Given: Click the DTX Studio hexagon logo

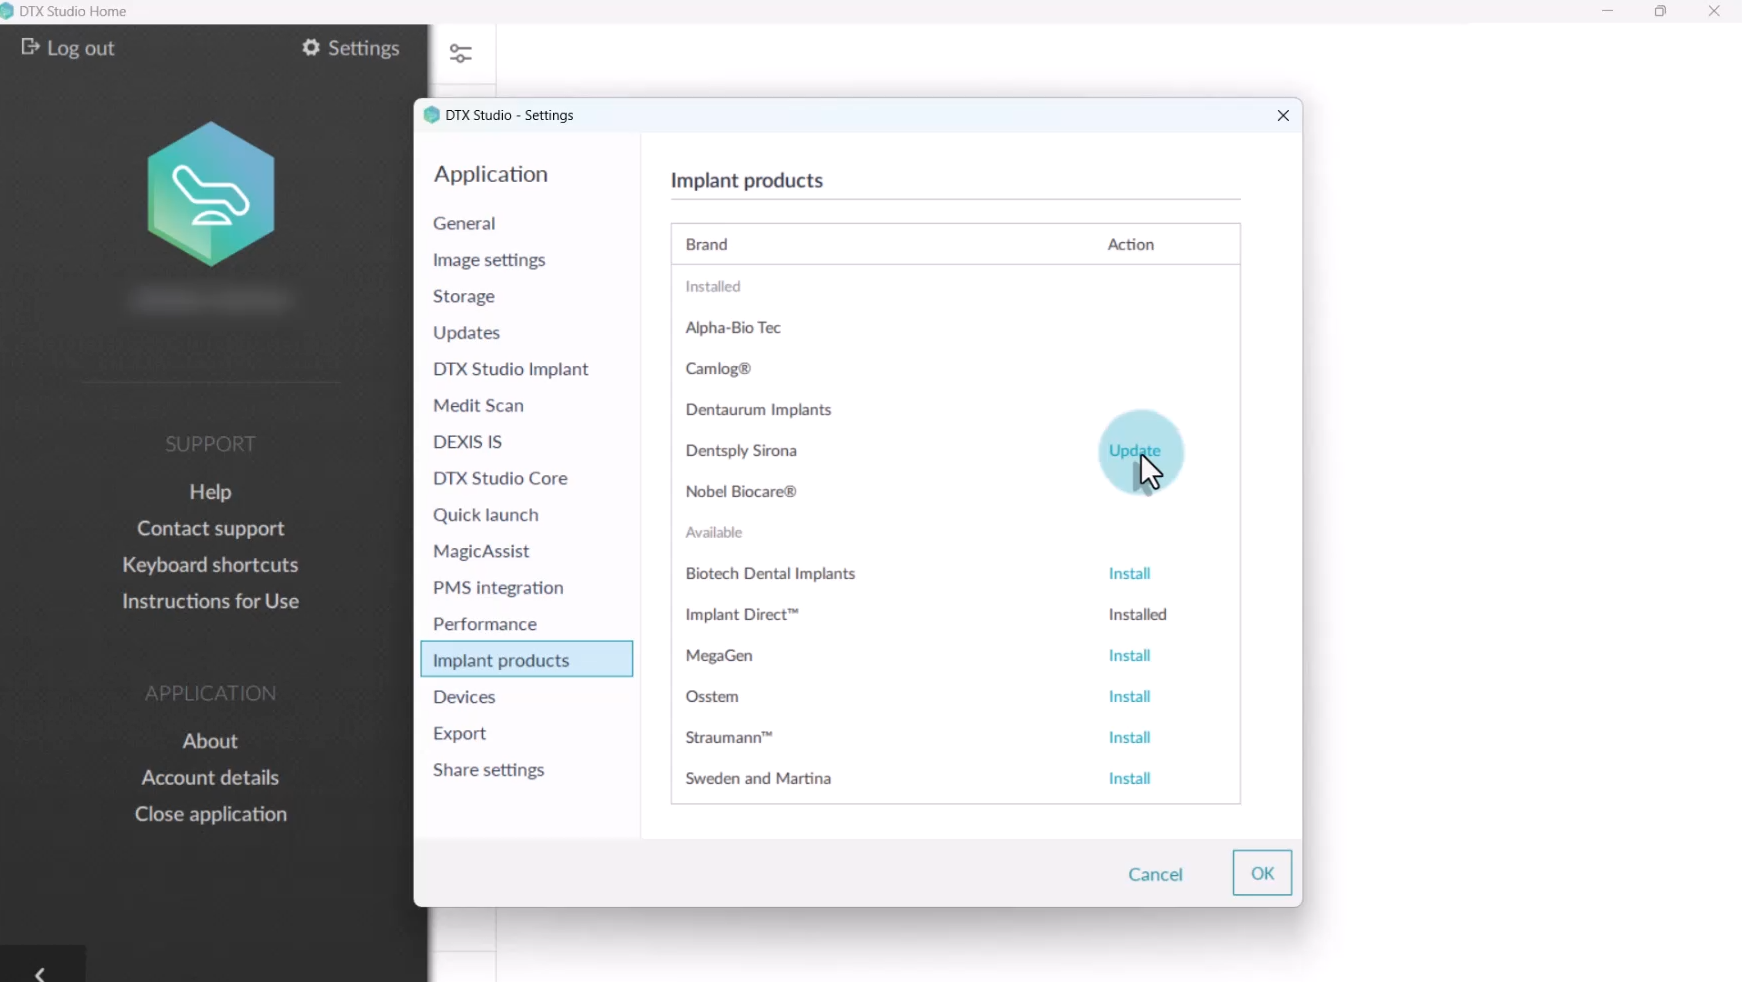Looking at the screenshot, I should (x=211, y=194).
